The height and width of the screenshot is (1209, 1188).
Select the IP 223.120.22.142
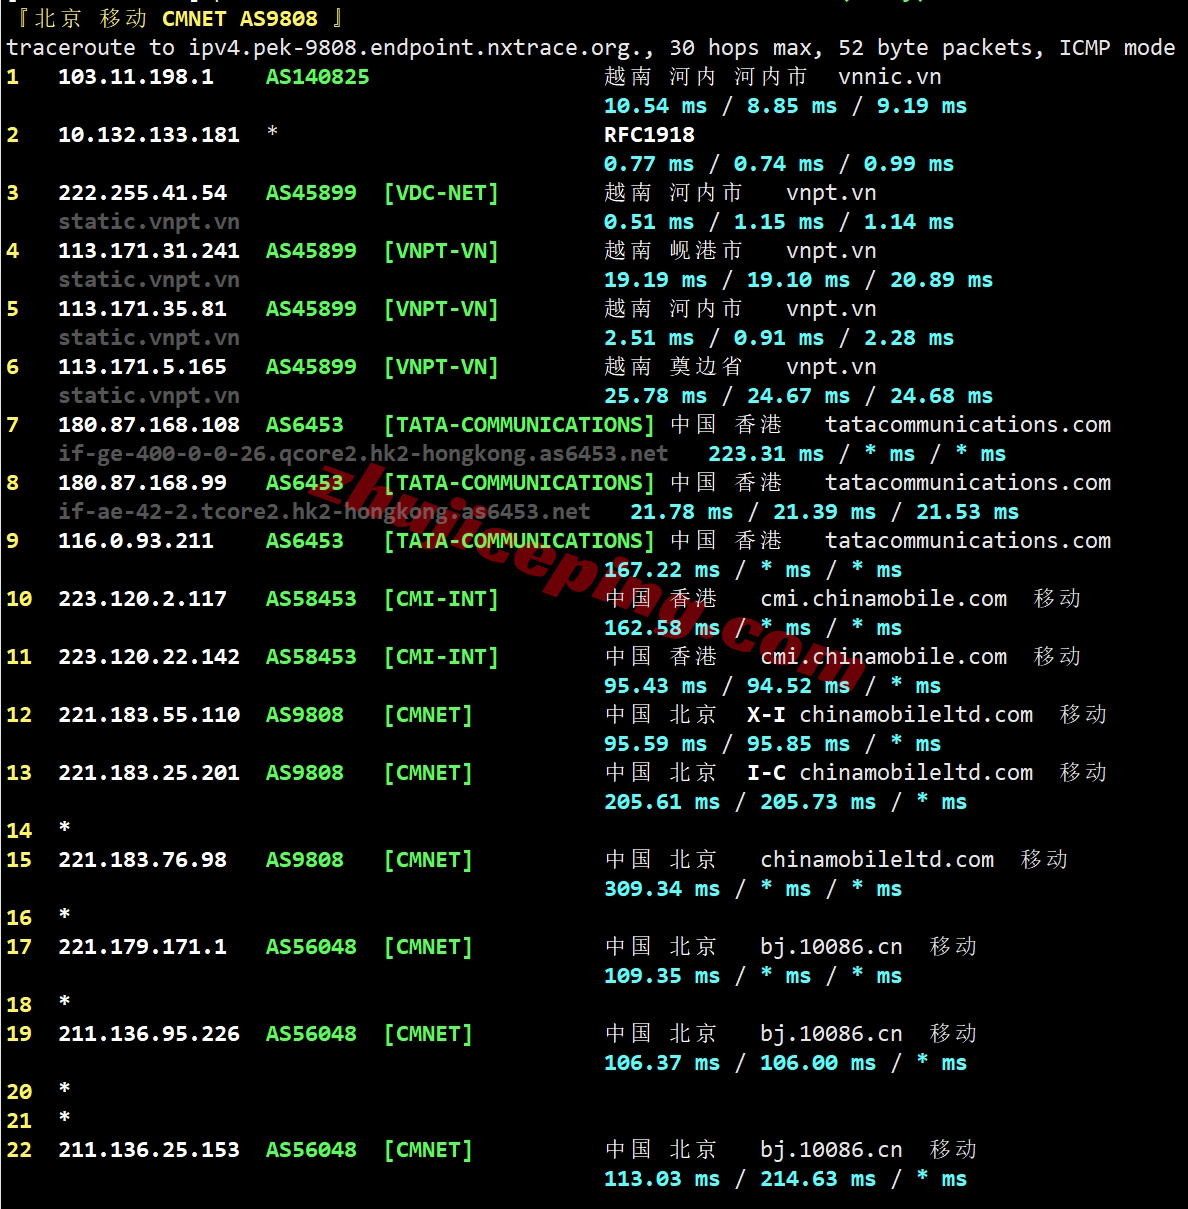coord(149,657)
